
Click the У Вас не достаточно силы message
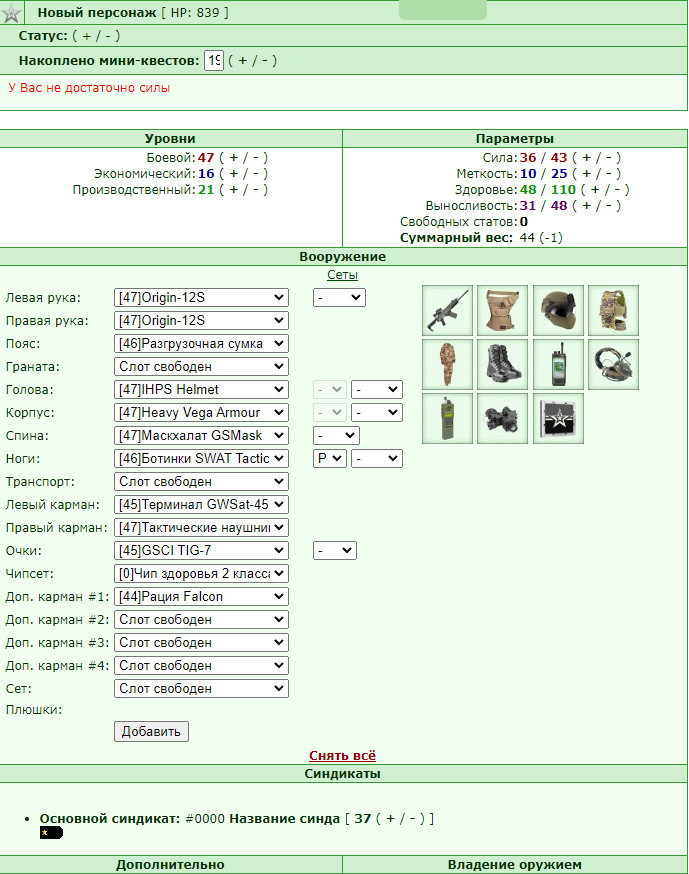coord(89,88)
